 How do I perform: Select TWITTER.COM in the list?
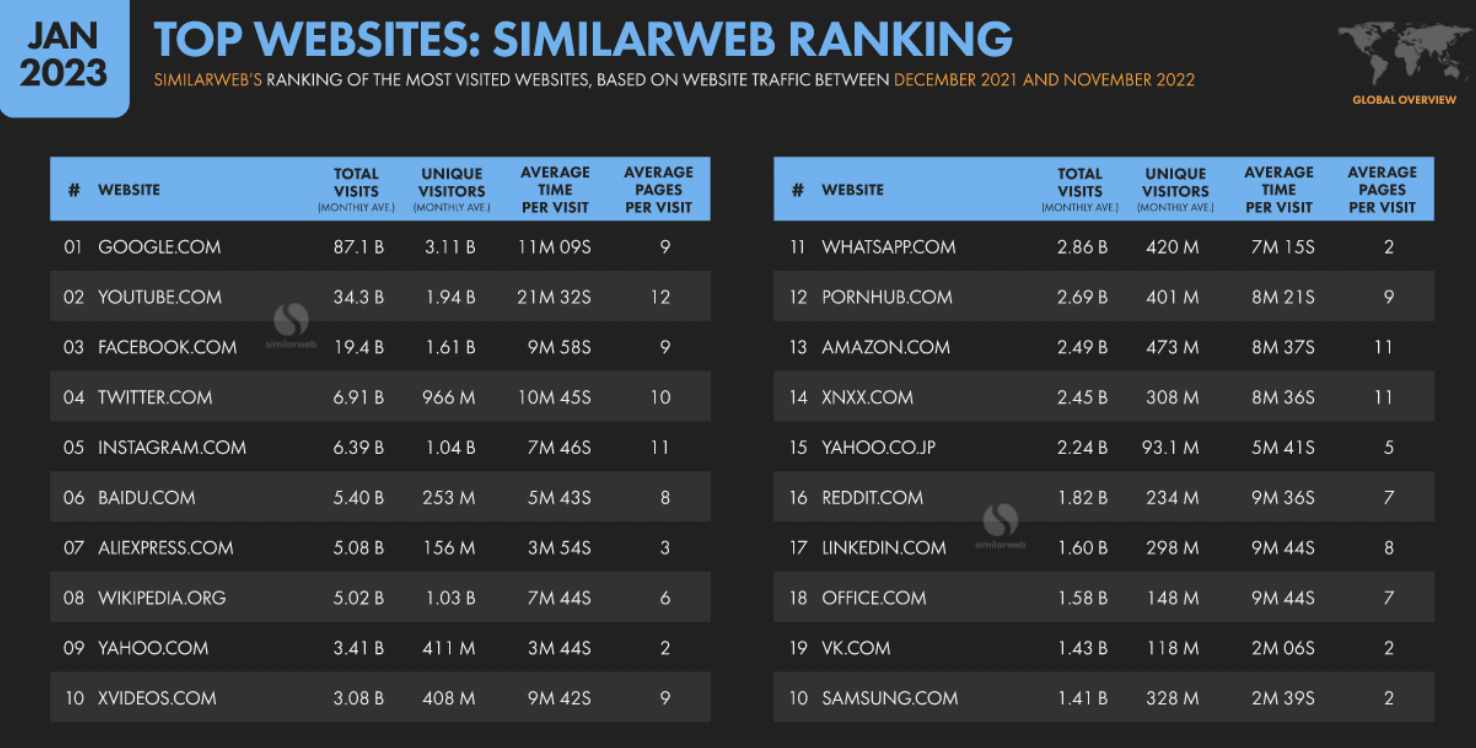[155, 397]
